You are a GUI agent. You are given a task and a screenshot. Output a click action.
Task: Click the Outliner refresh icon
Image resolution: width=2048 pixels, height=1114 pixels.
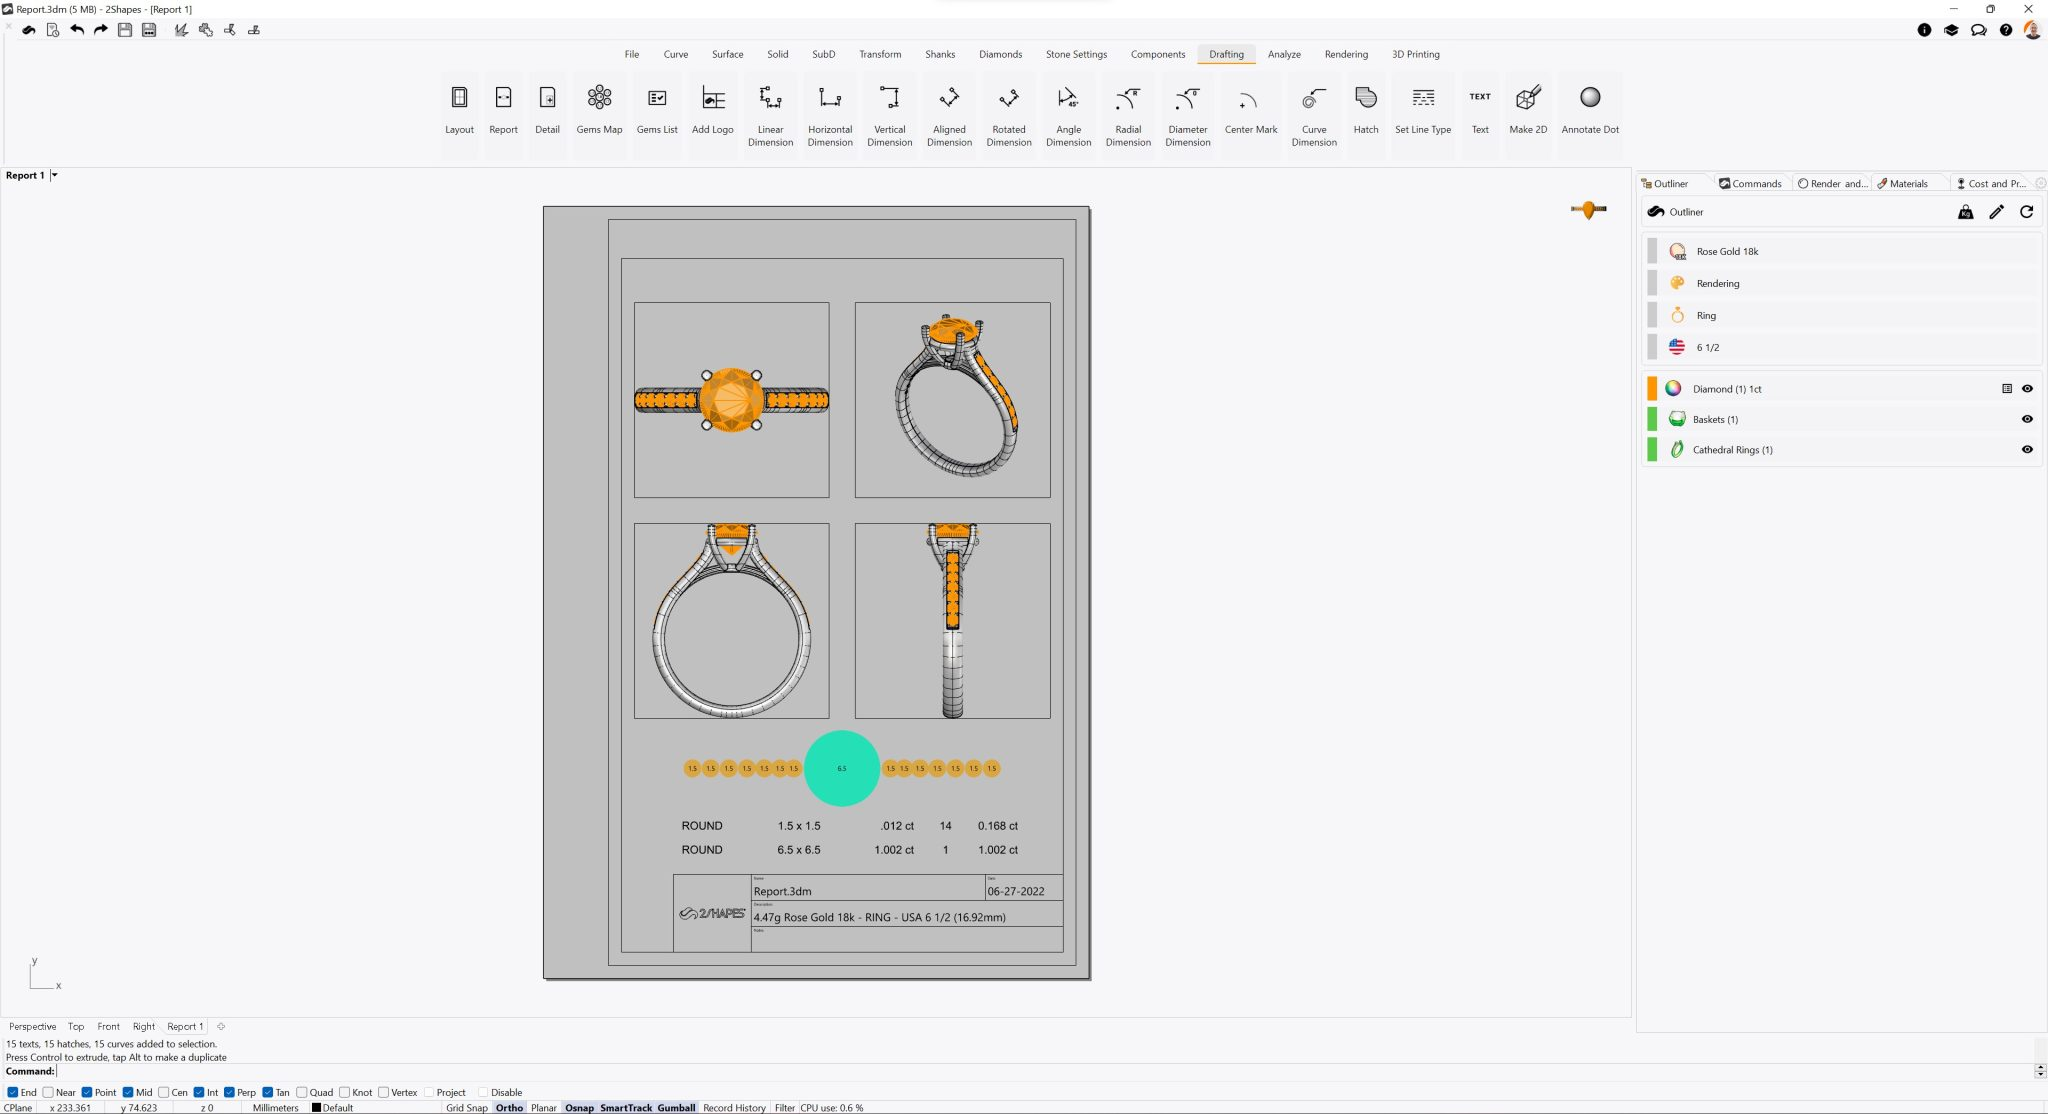click(2026, 212)
